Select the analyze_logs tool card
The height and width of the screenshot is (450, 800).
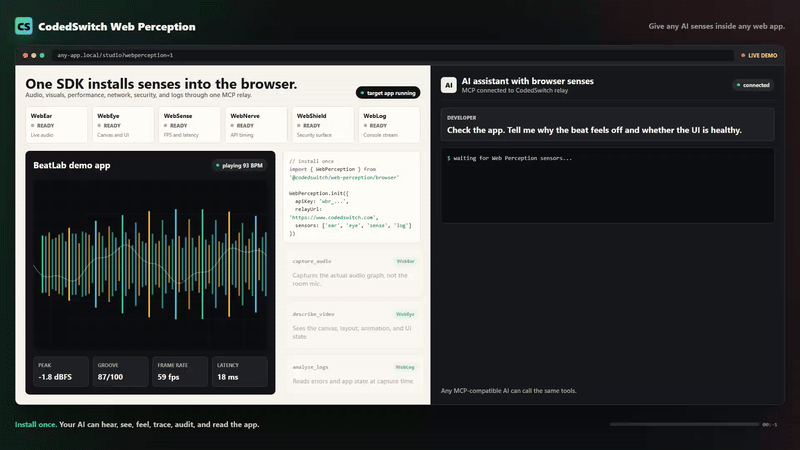pos(354,374)
